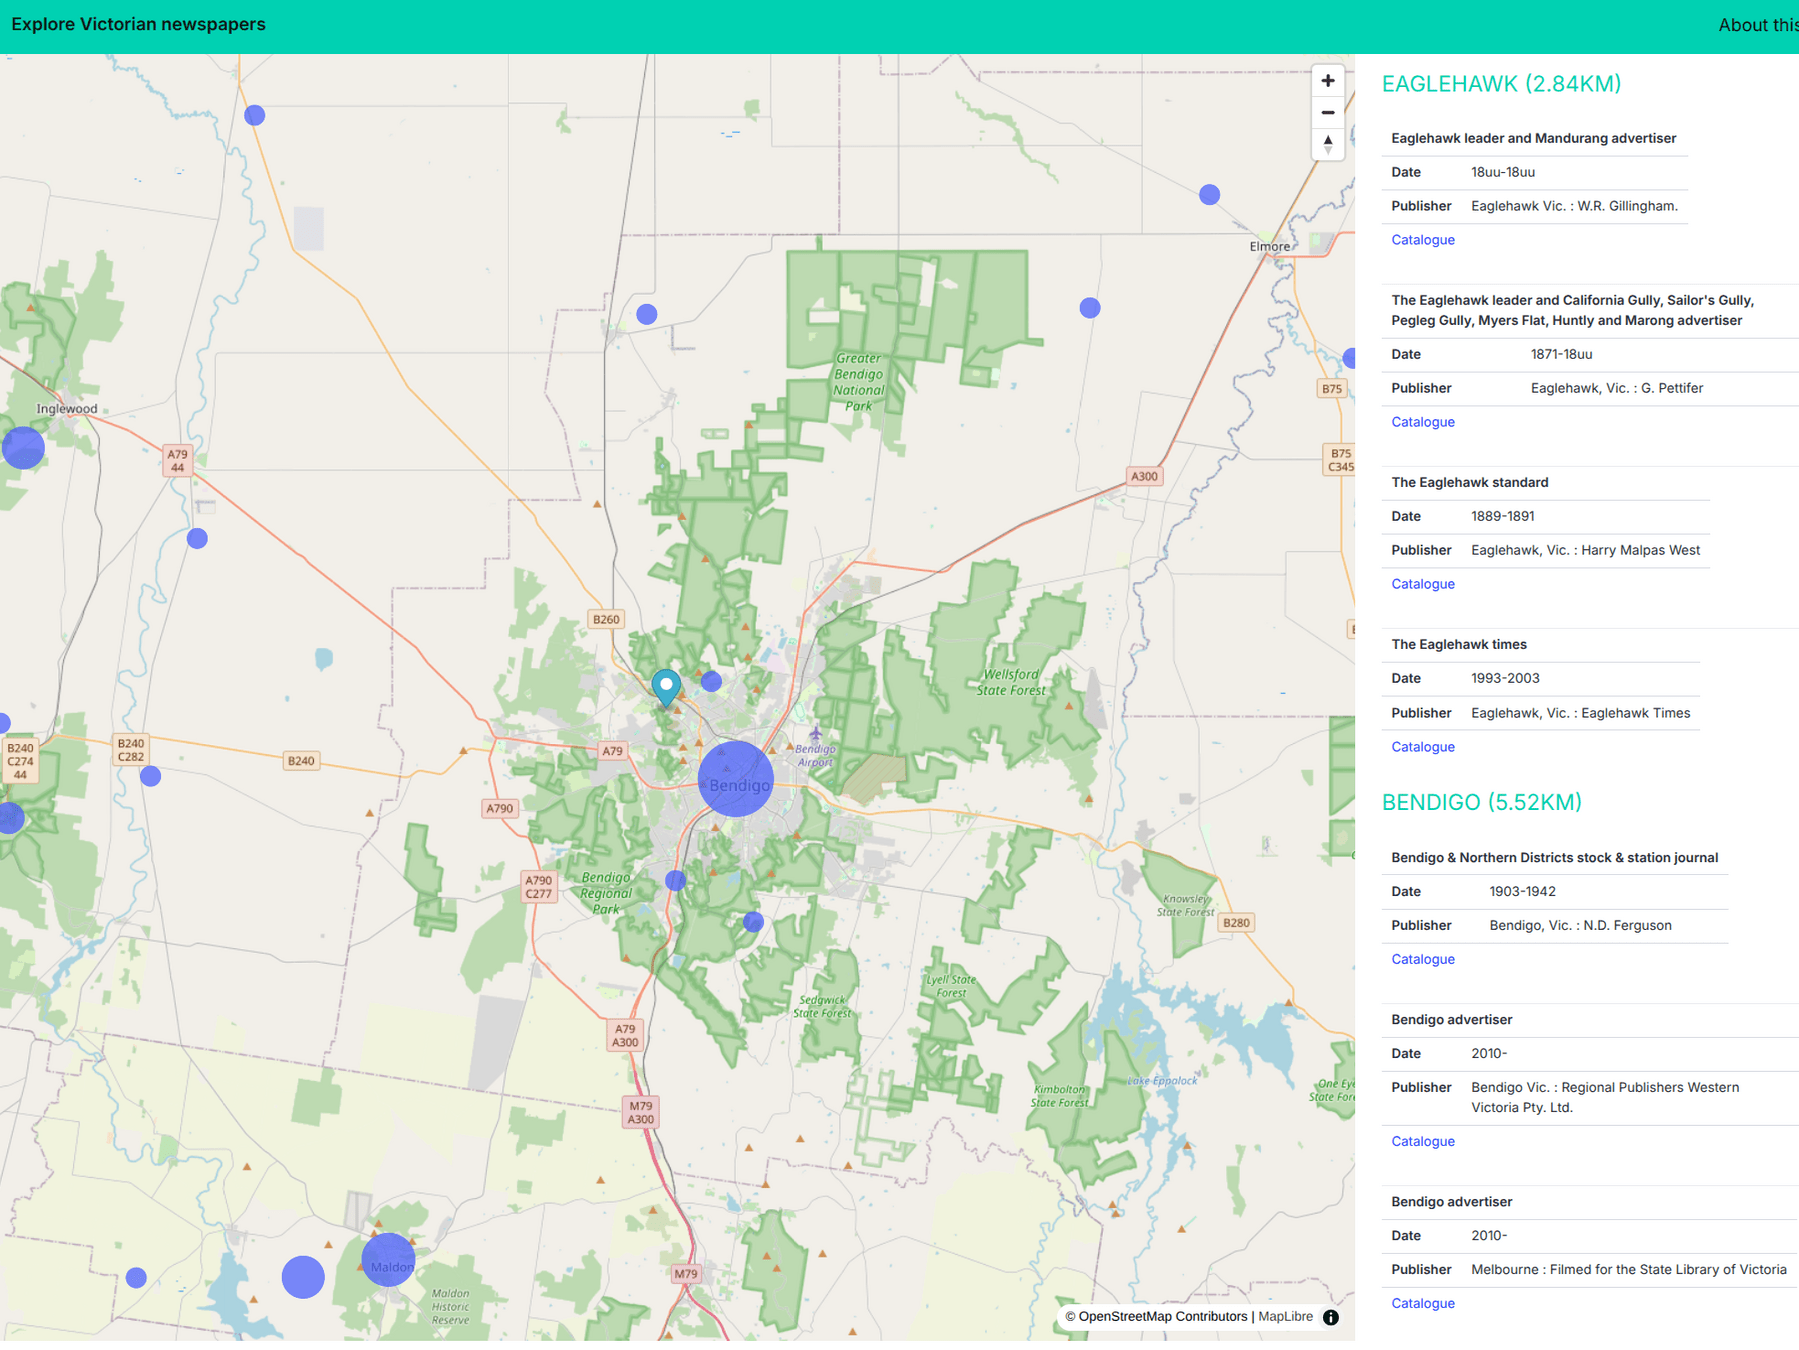
Task: Click the EAGLEHAWK (2.84KM) heading
Action: click(x=1501, y=84)
